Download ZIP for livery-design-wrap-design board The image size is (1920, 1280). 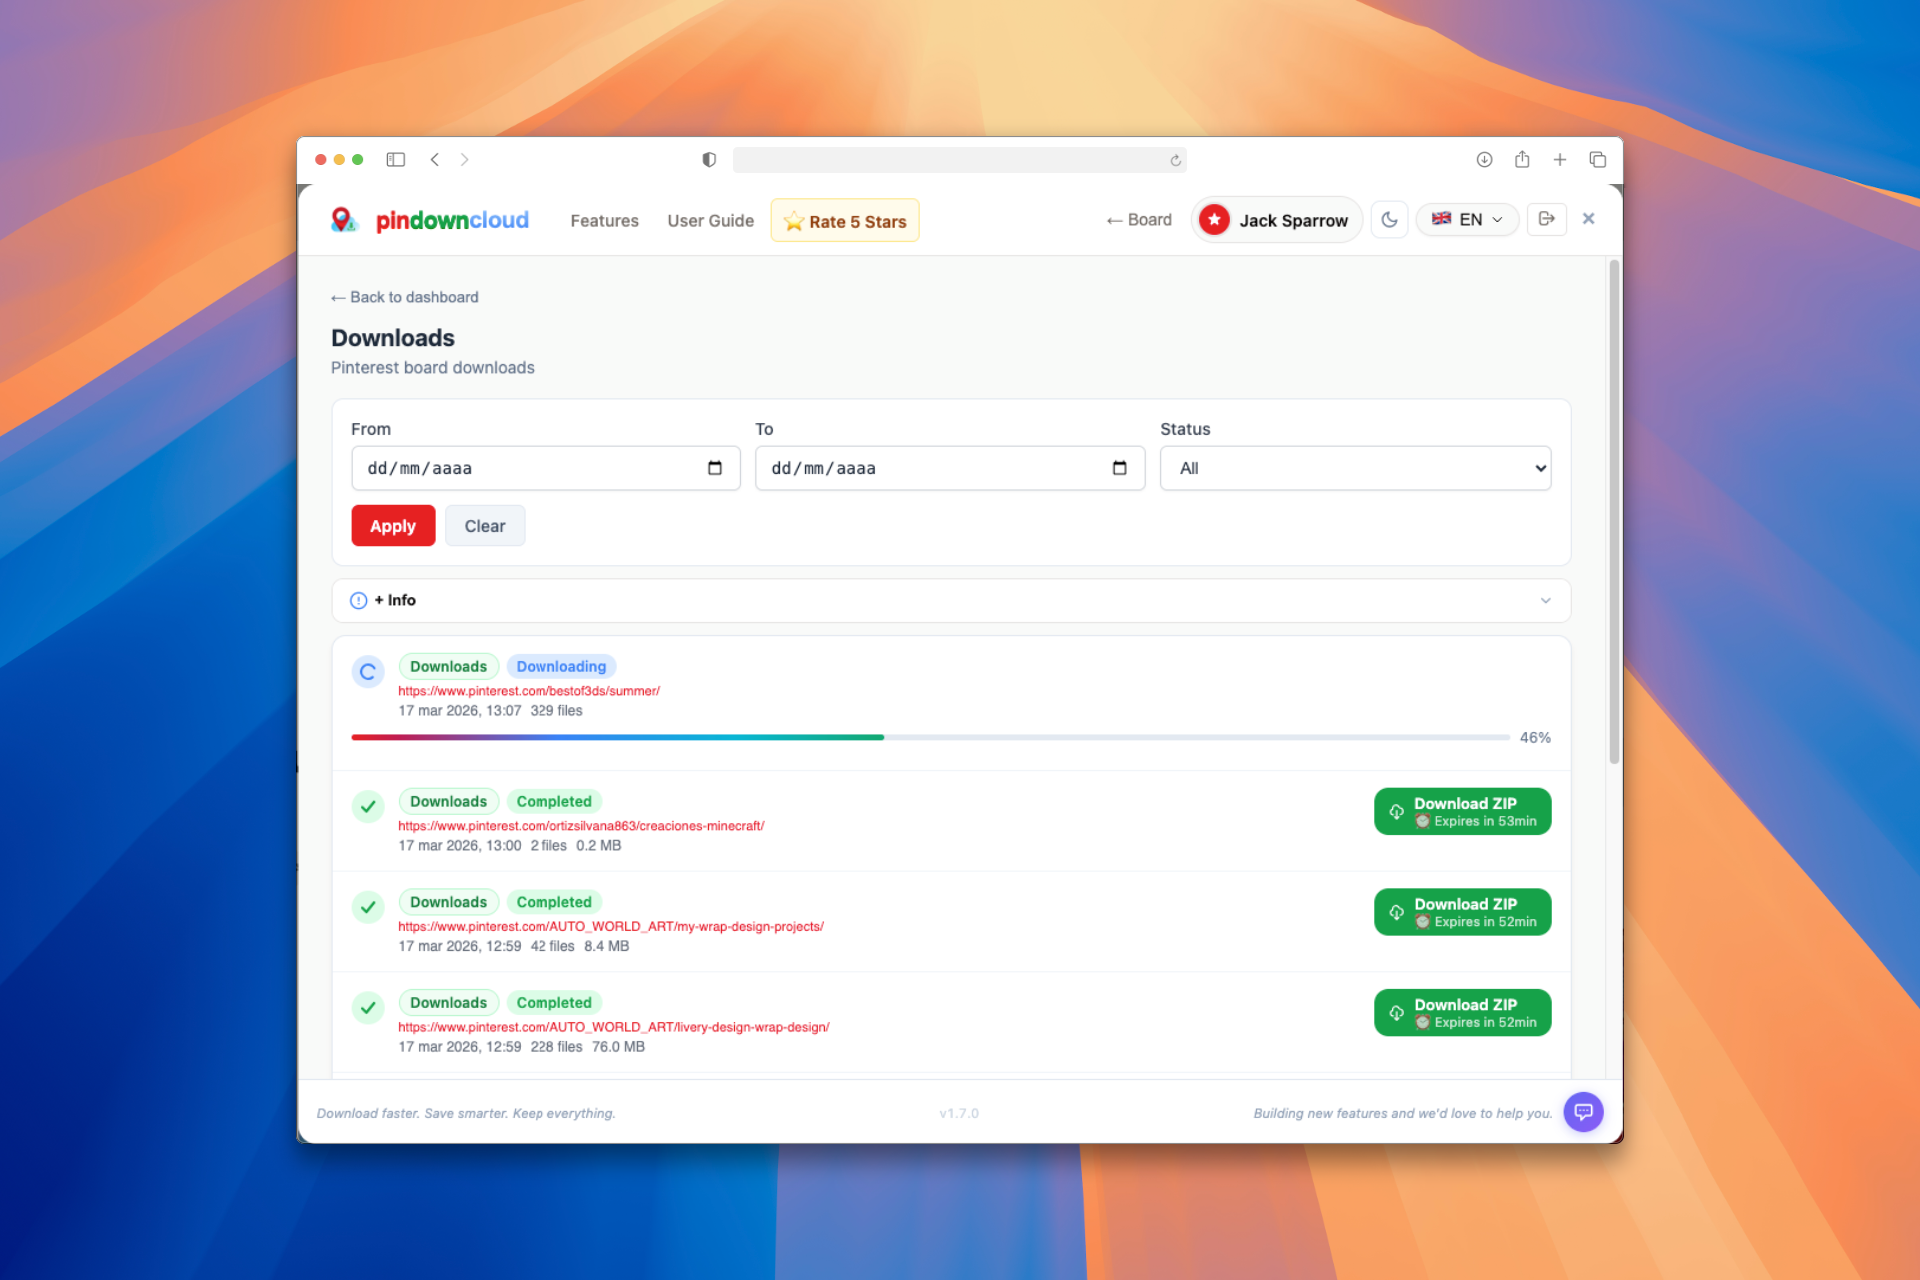pos(1462,1012)
